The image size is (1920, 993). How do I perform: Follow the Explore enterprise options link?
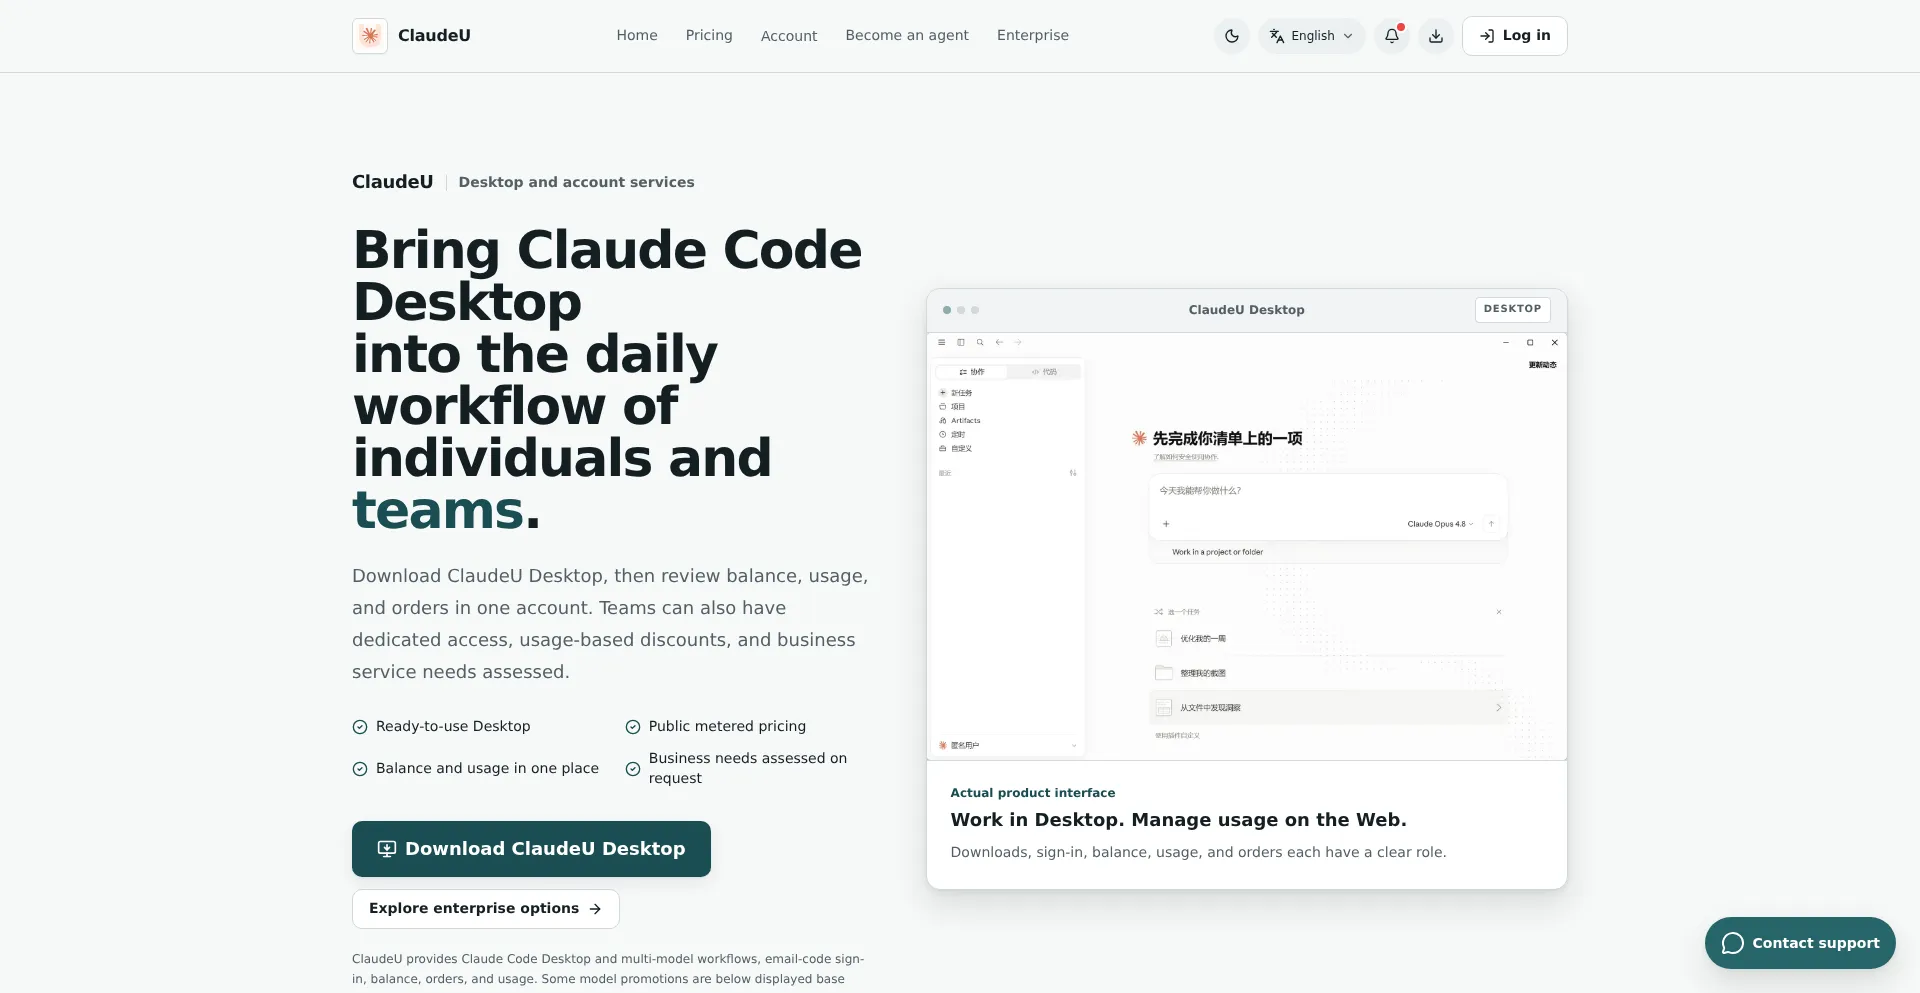pos(486,909)
